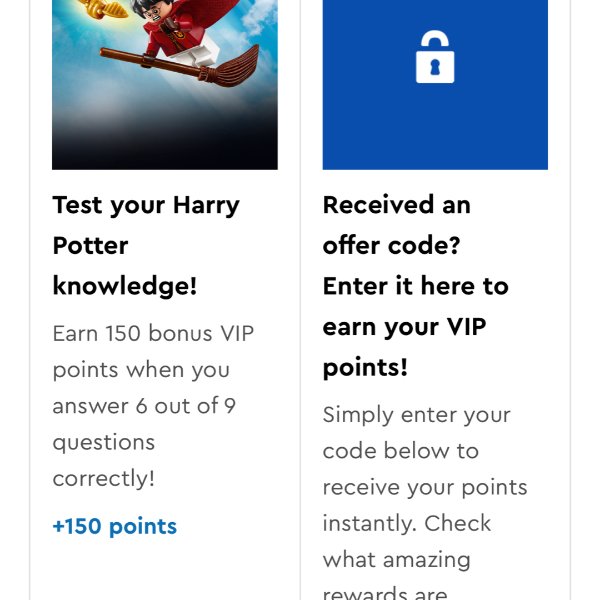
Task: Open the blue offer code tile
Action: (435, 85)
